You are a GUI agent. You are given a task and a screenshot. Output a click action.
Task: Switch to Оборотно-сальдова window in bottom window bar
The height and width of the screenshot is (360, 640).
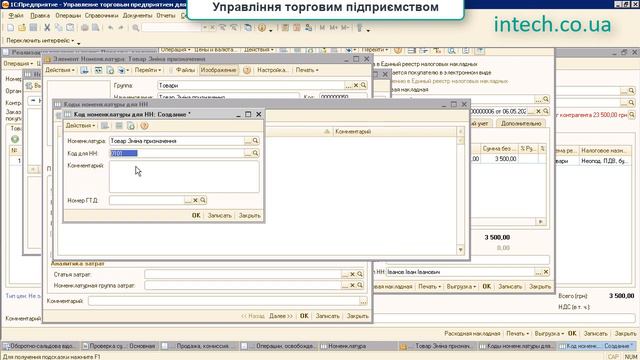click(40, 346)
